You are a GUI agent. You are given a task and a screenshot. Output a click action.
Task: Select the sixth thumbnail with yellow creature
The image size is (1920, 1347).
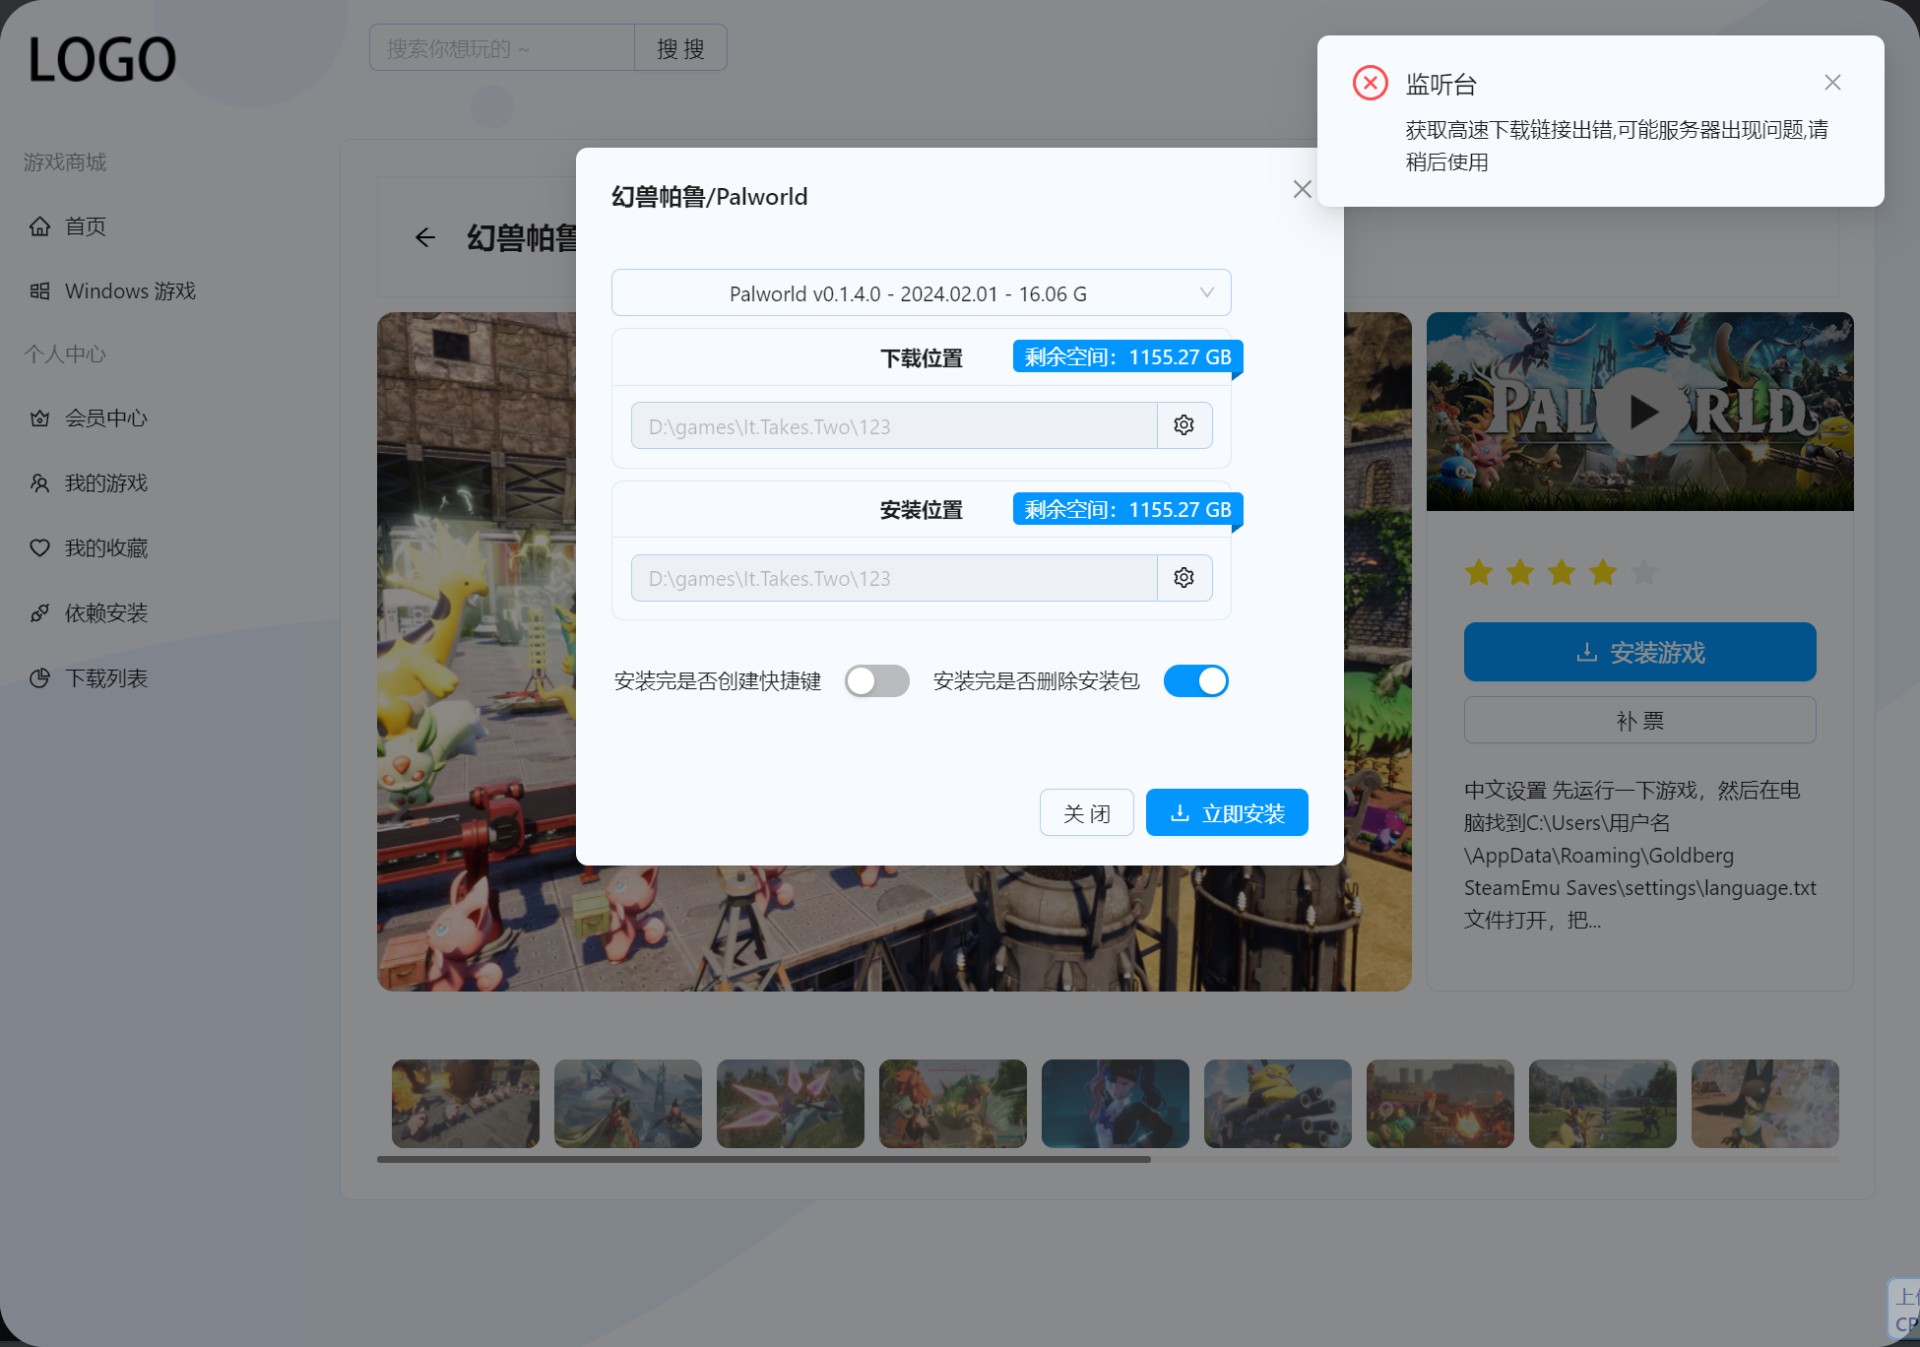click(1278, 1103)
